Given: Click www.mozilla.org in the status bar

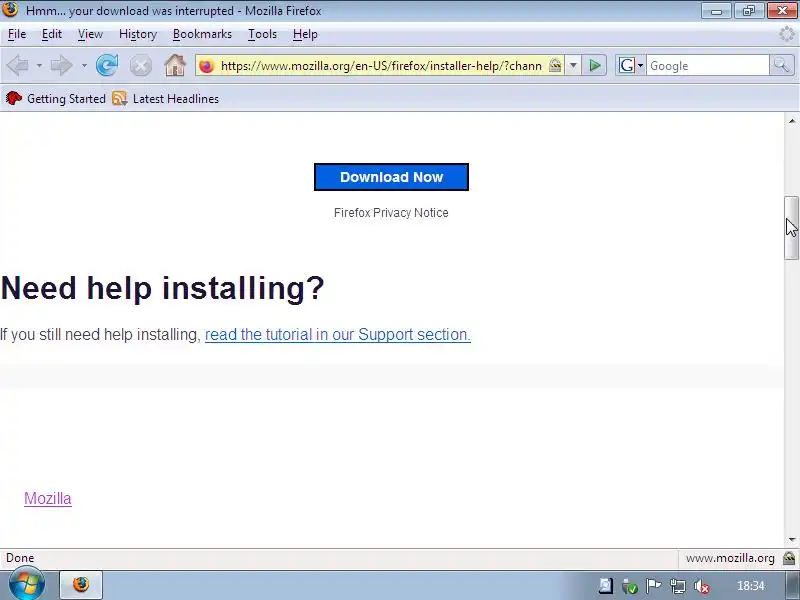Looking at the screenshot, I should click(730, 558).
